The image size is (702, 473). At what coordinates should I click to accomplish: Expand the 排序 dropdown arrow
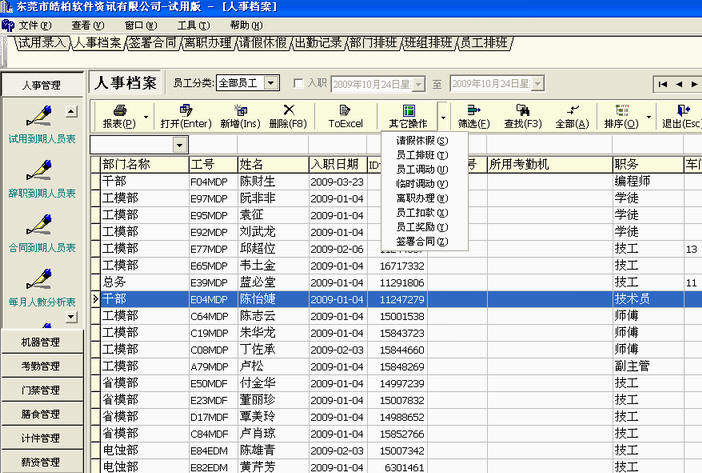click(x=649, y=117)
